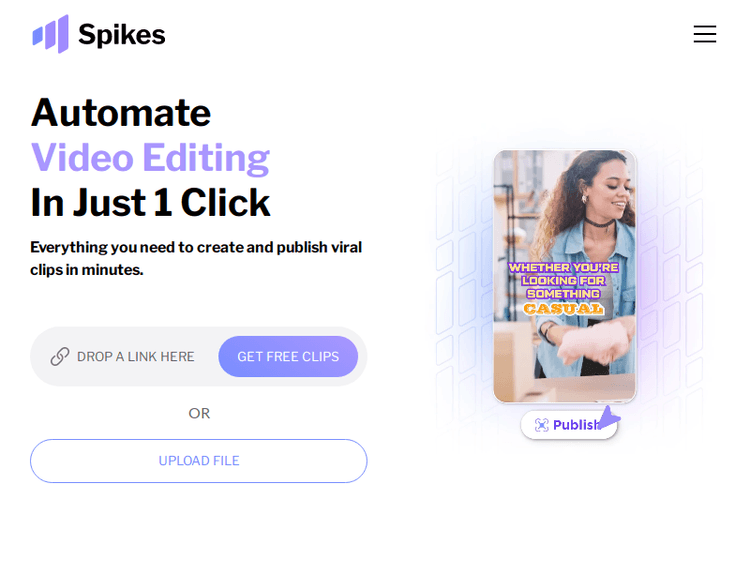
Task: Click the viral clips subtitle paragraph
Action: coord(196,258)
